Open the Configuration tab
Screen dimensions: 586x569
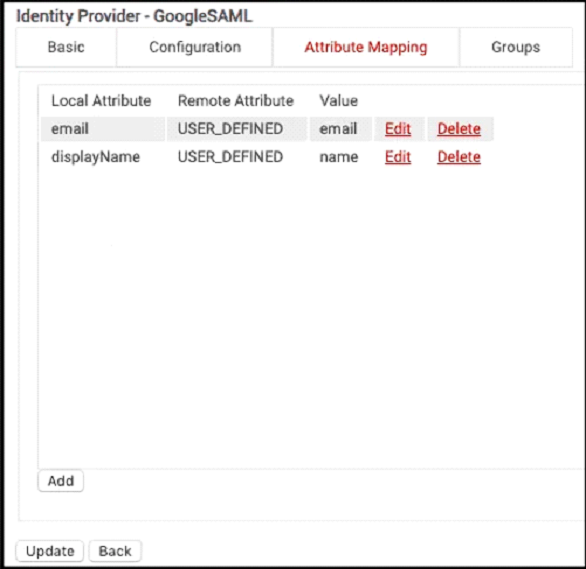click(195, 47)
